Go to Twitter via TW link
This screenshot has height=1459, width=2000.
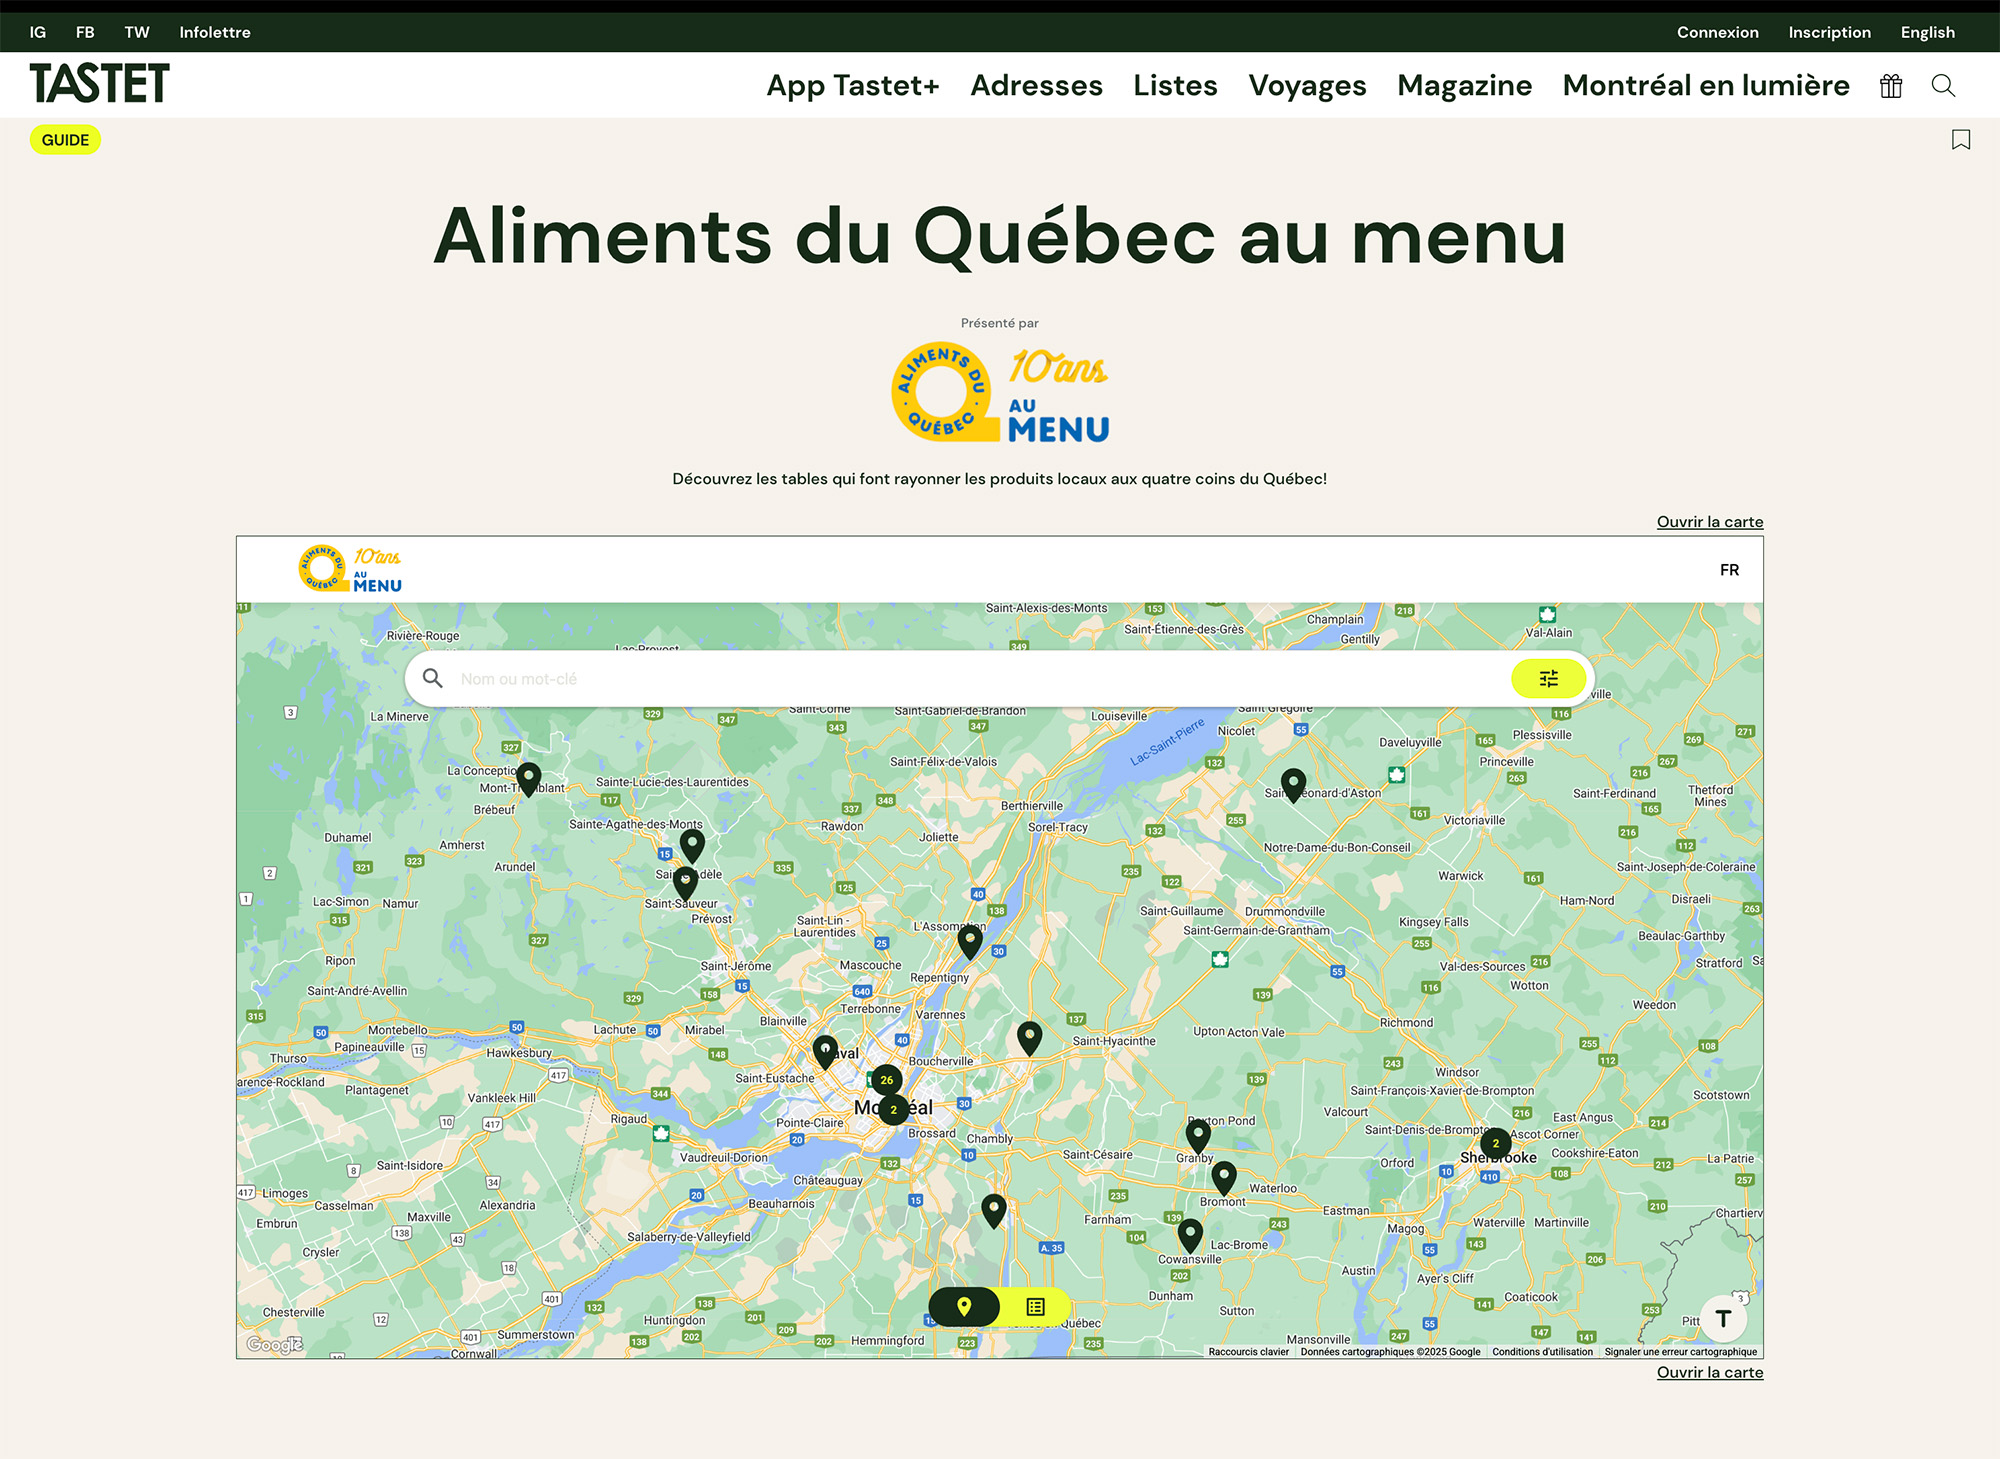[x=137, y=32]
